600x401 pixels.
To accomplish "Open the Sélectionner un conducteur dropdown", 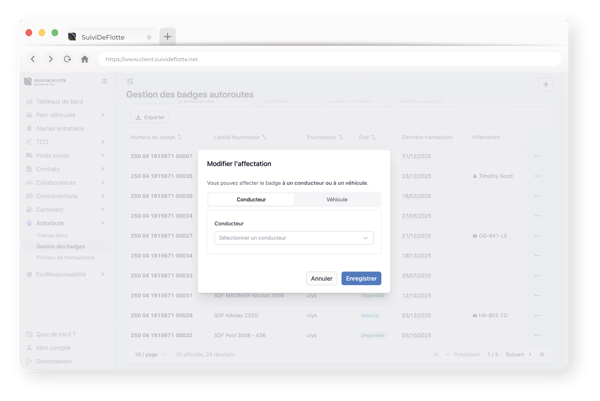I will [294, 238].
